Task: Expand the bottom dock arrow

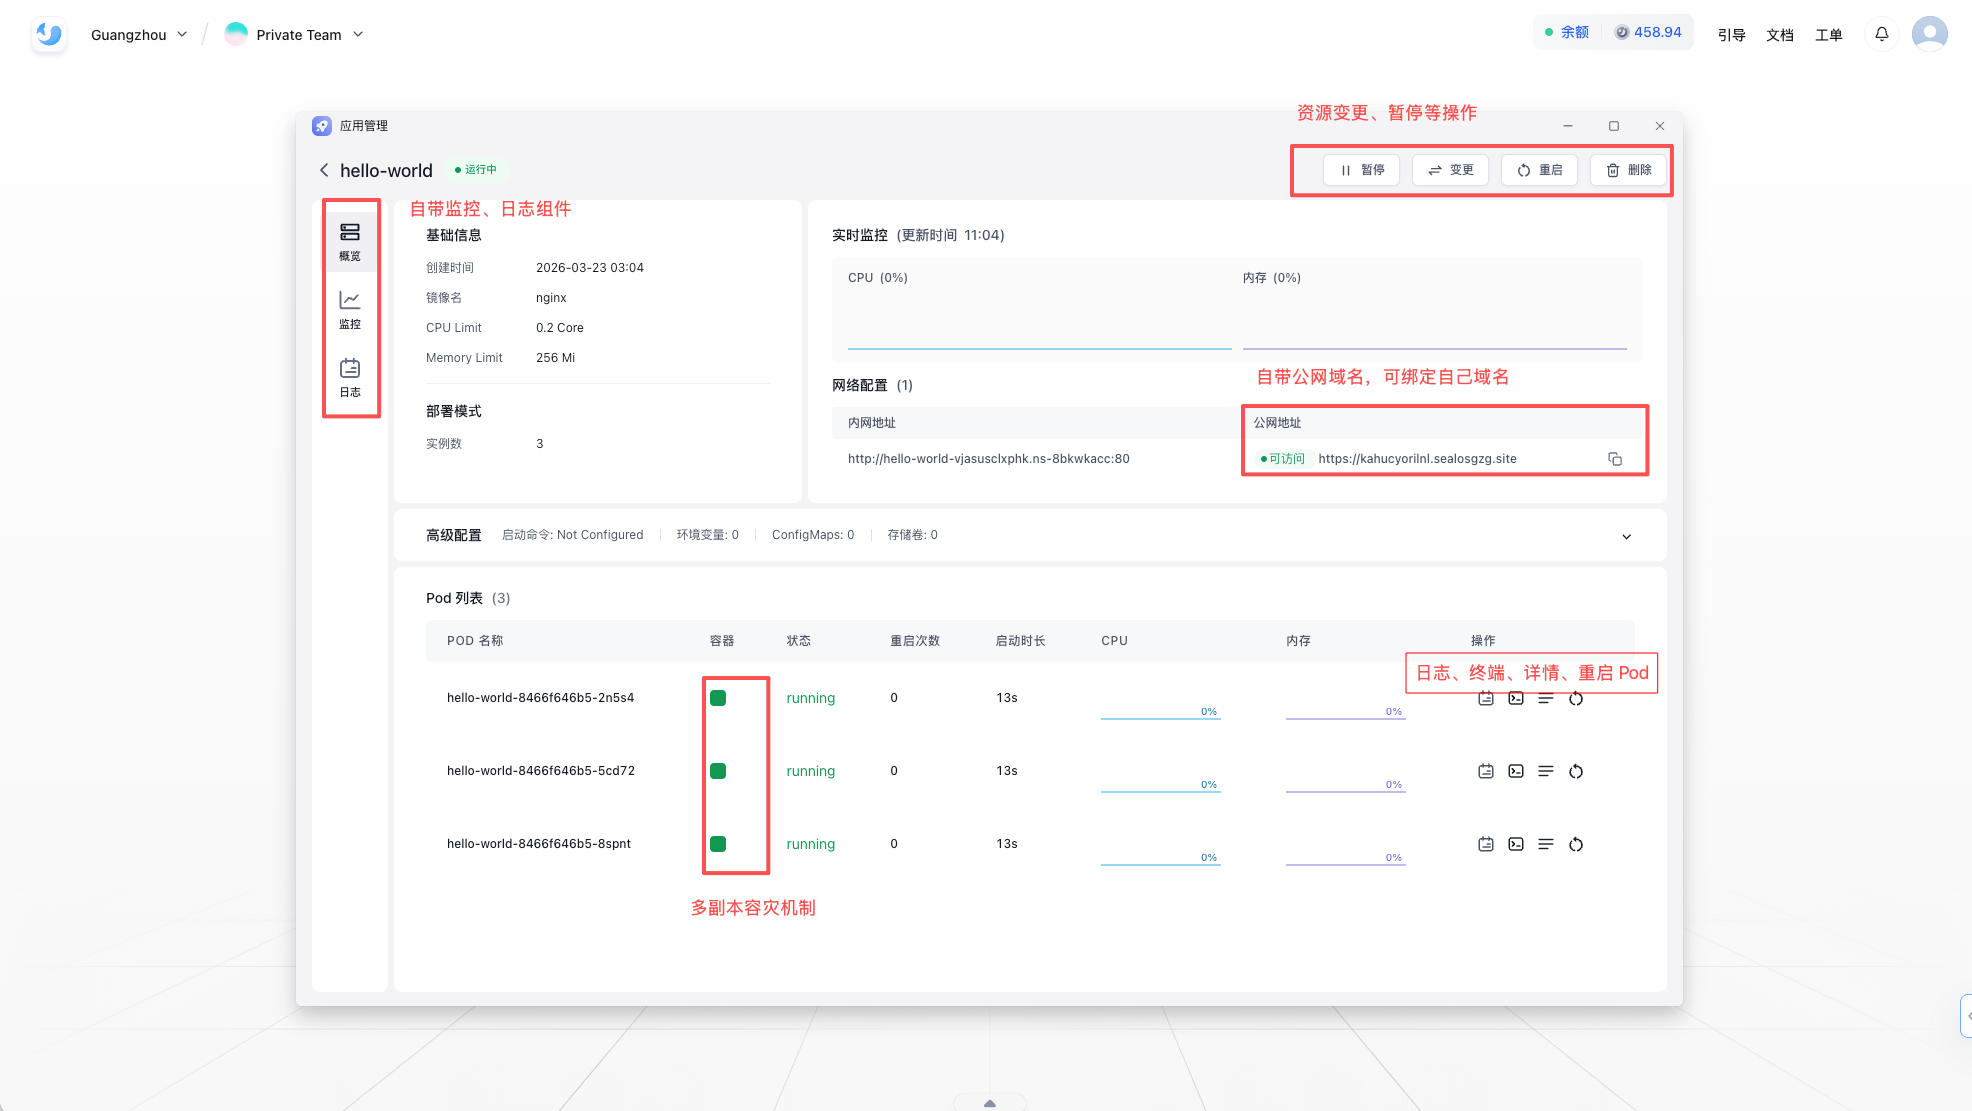Action: 989,1103
